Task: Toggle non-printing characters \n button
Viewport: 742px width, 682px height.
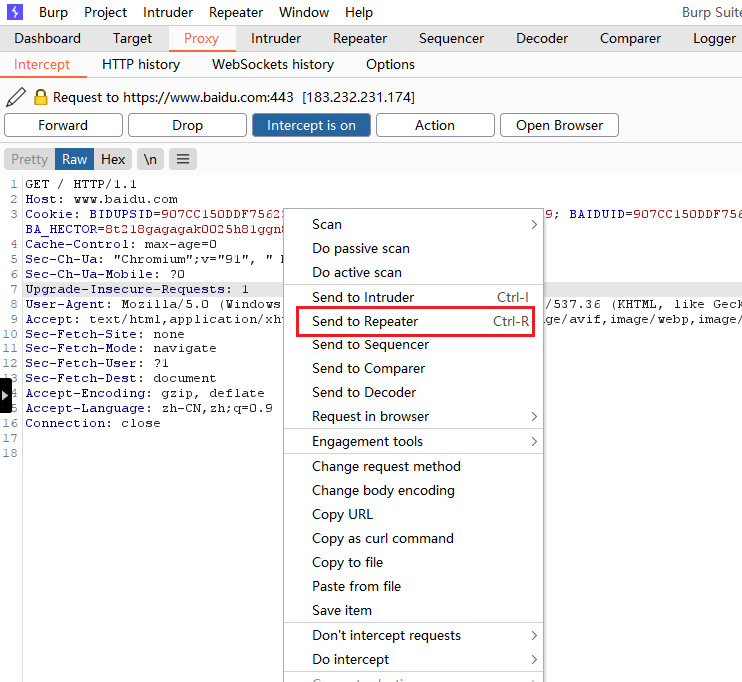Action: 150,159
